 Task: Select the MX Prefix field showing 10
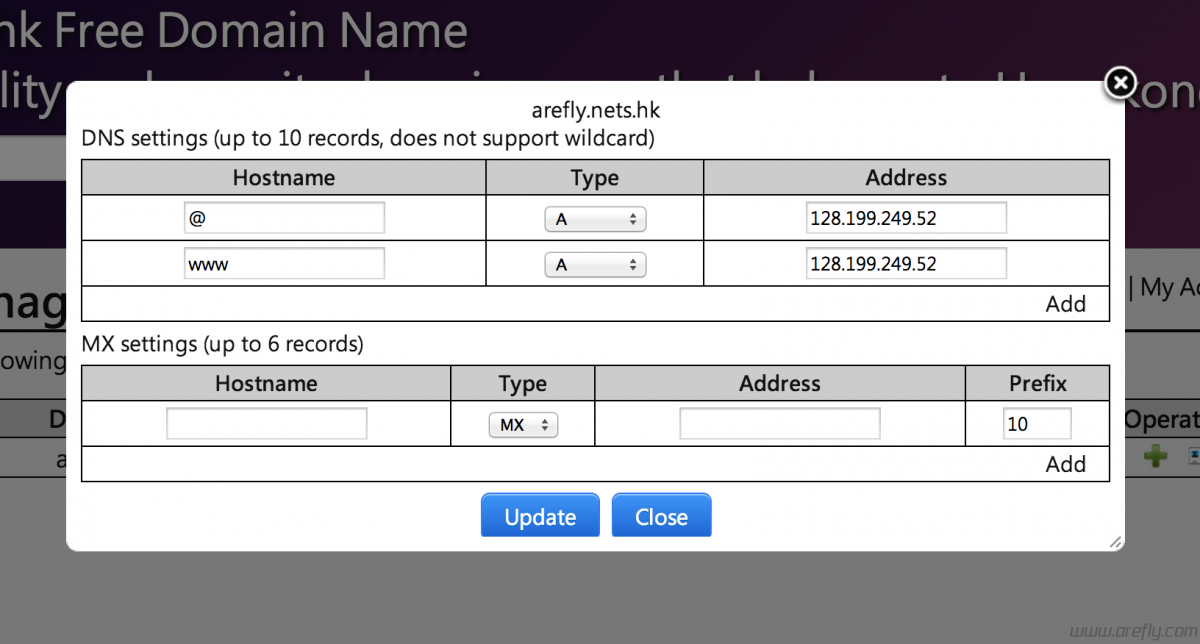1037,424
